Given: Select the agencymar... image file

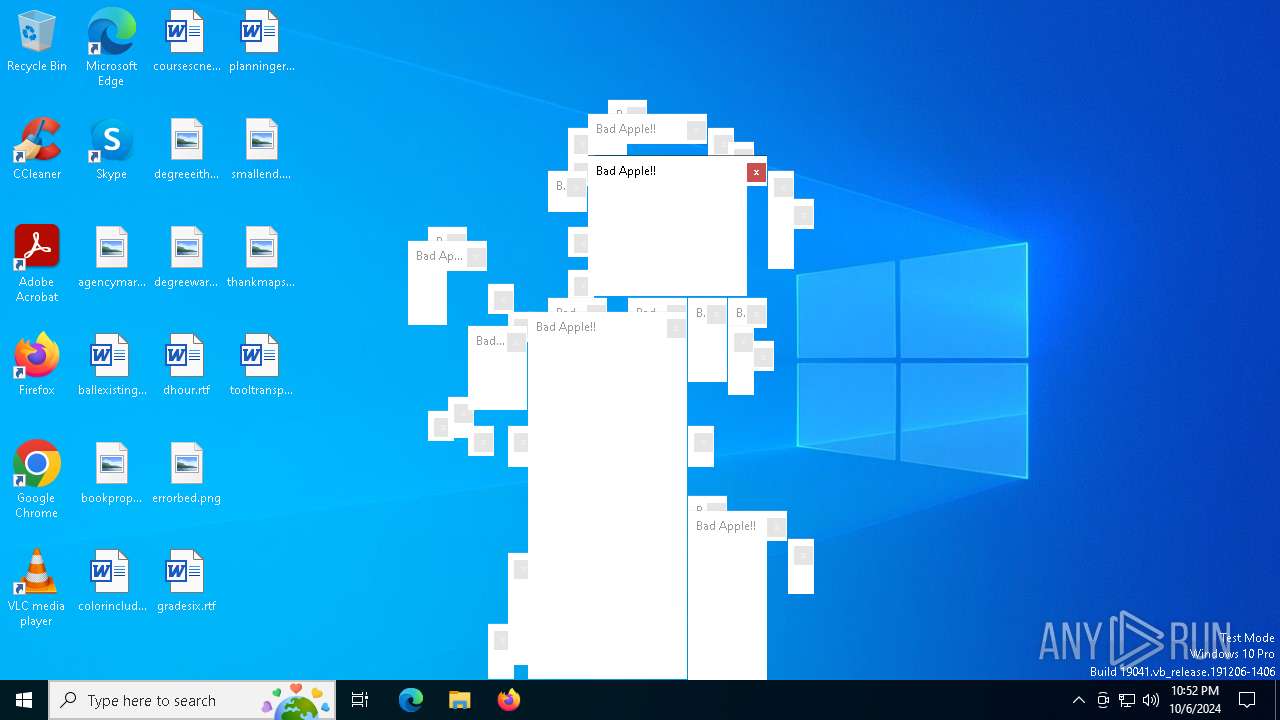Looking at the screenshot, I should click(111, 257).
